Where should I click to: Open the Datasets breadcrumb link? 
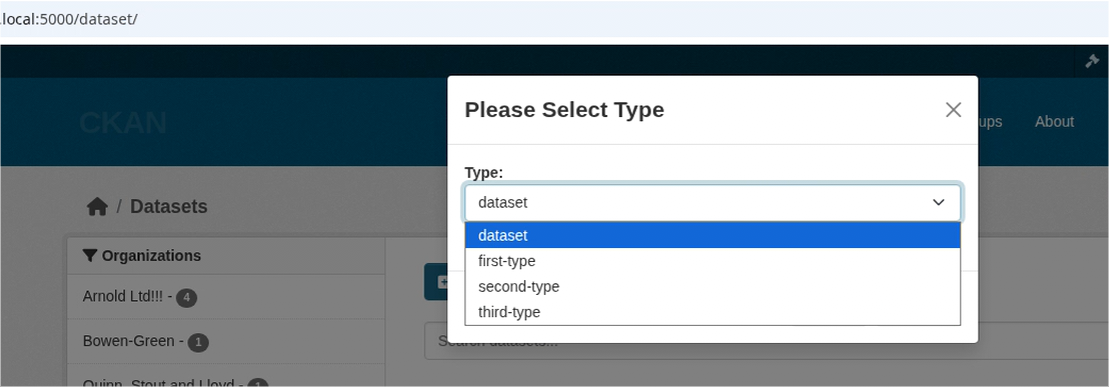168,207
